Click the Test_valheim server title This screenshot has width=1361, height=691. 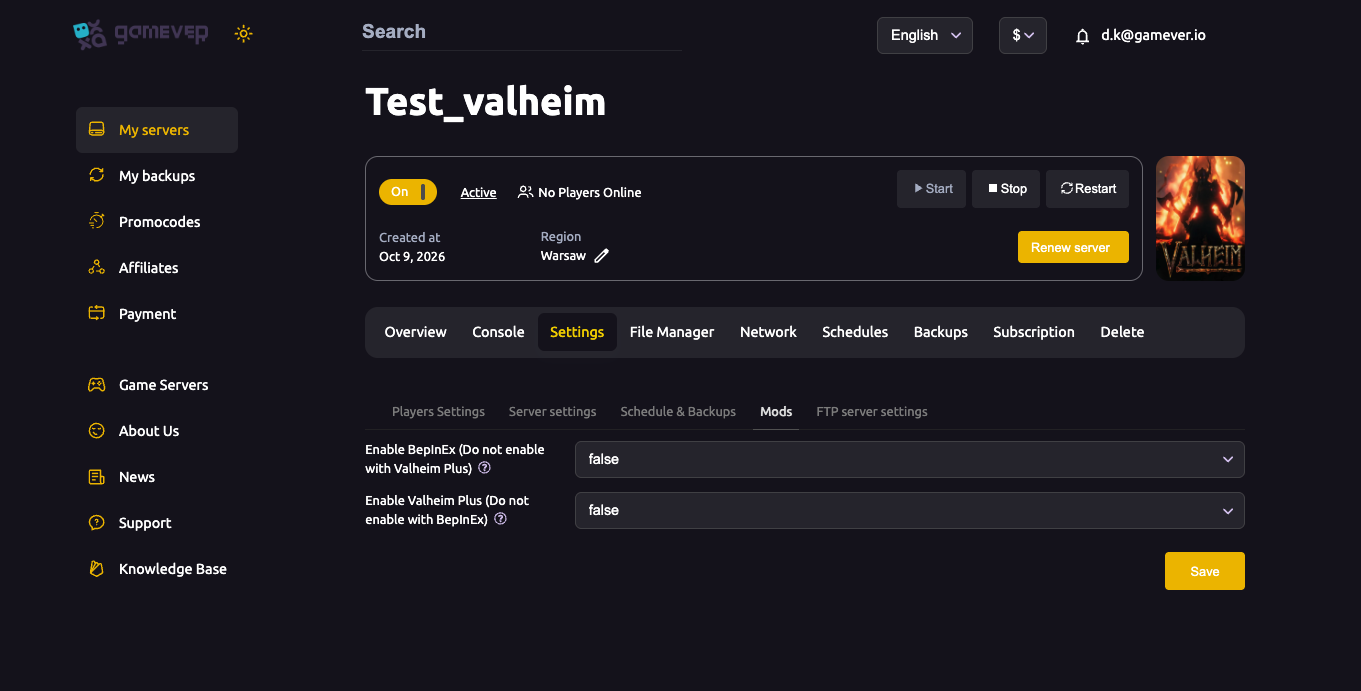pyautogui.click(x=486, y=102)
